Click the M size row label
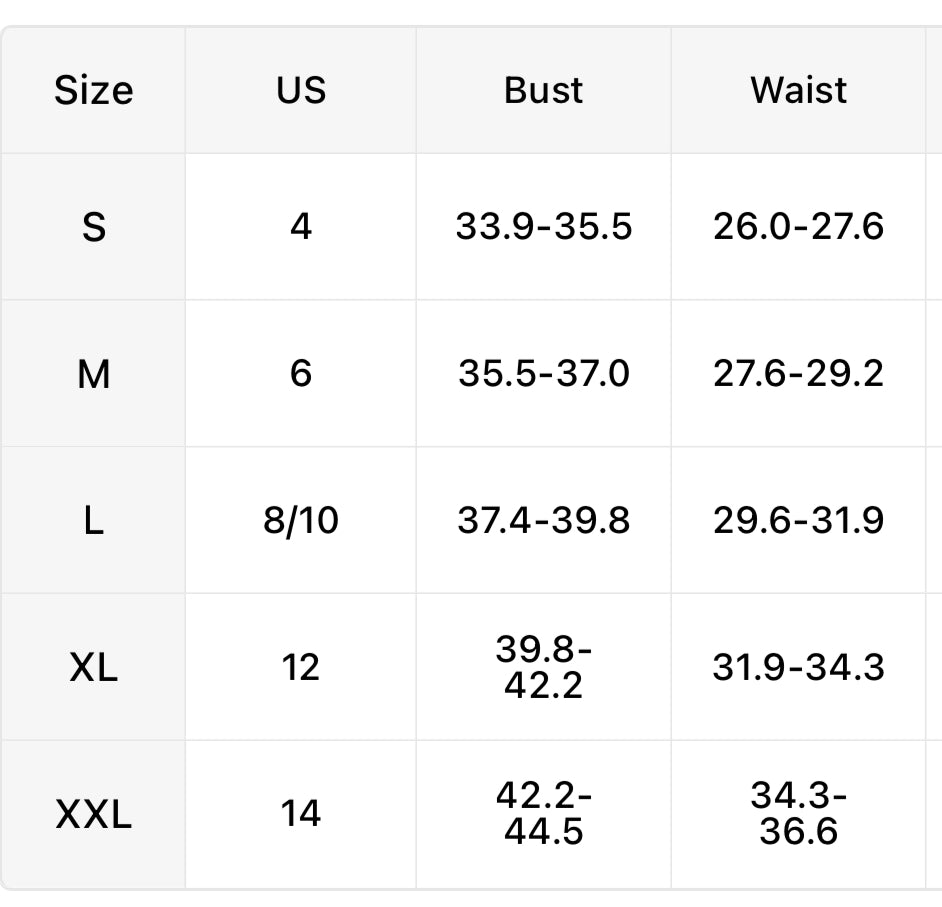Viewport: 942px width, 907px height. coord(93,374)
